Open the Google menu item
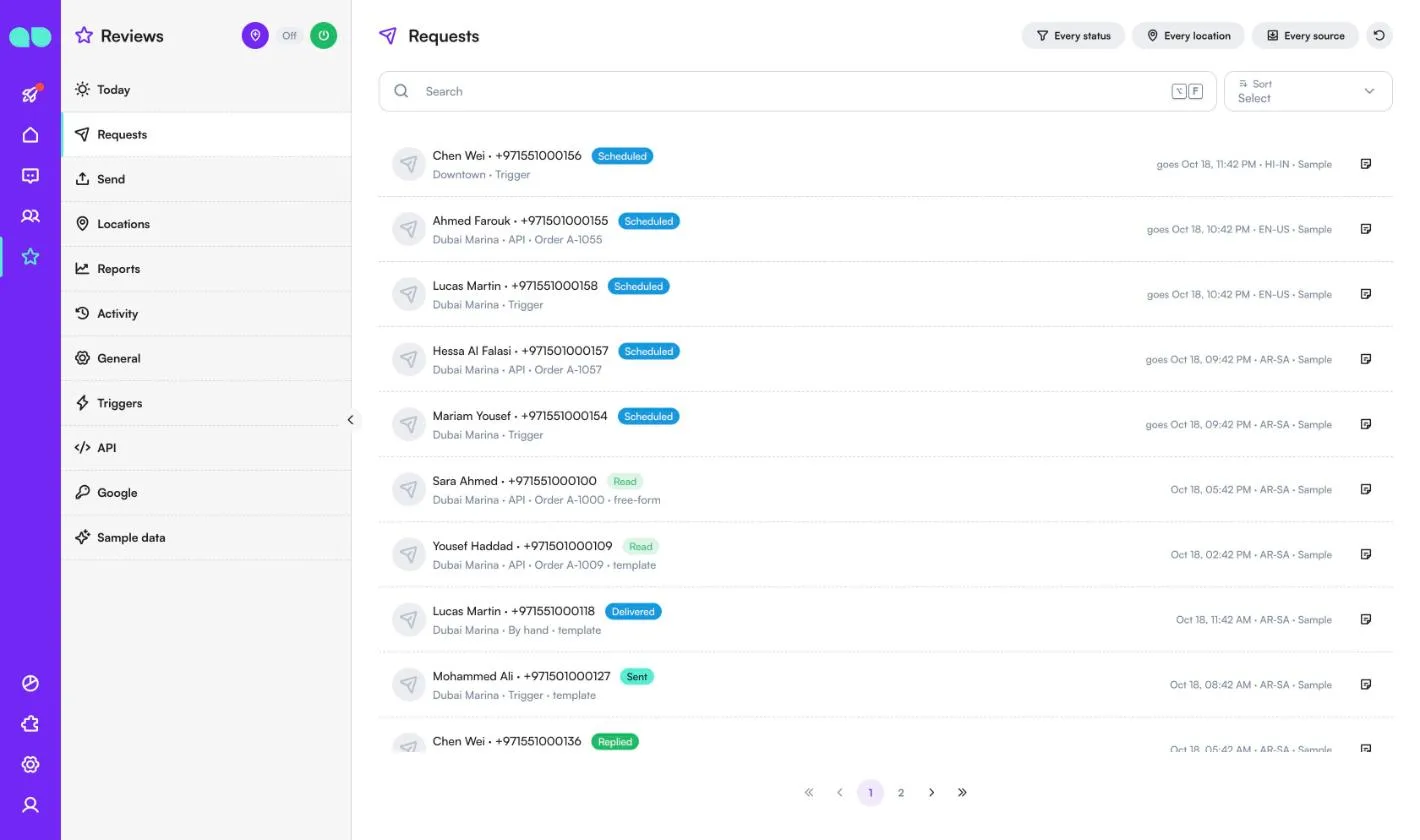 click(206, 493)
